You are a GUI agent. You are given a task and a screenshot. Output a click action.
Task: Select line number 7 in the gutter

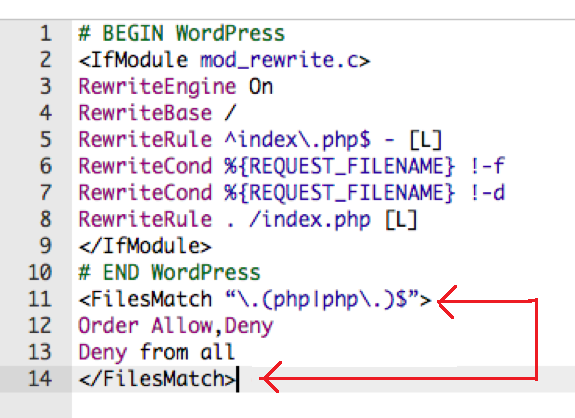[x=45, y=193]
